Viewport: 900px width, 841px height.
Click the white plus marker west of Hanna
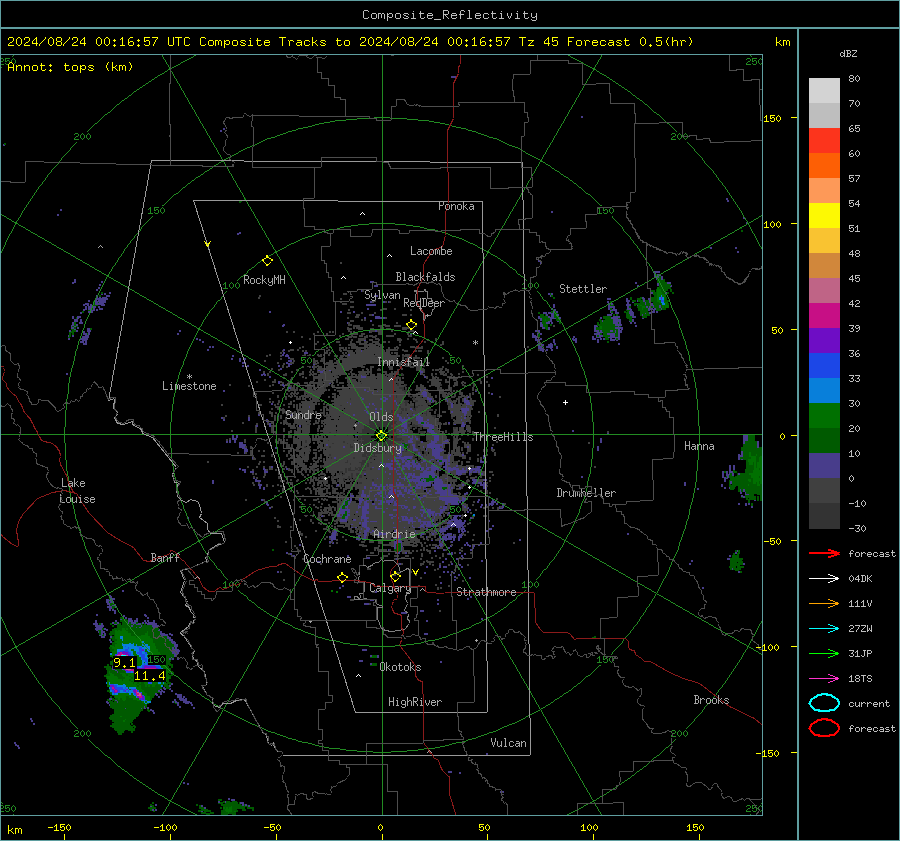[x=565, y=402]
